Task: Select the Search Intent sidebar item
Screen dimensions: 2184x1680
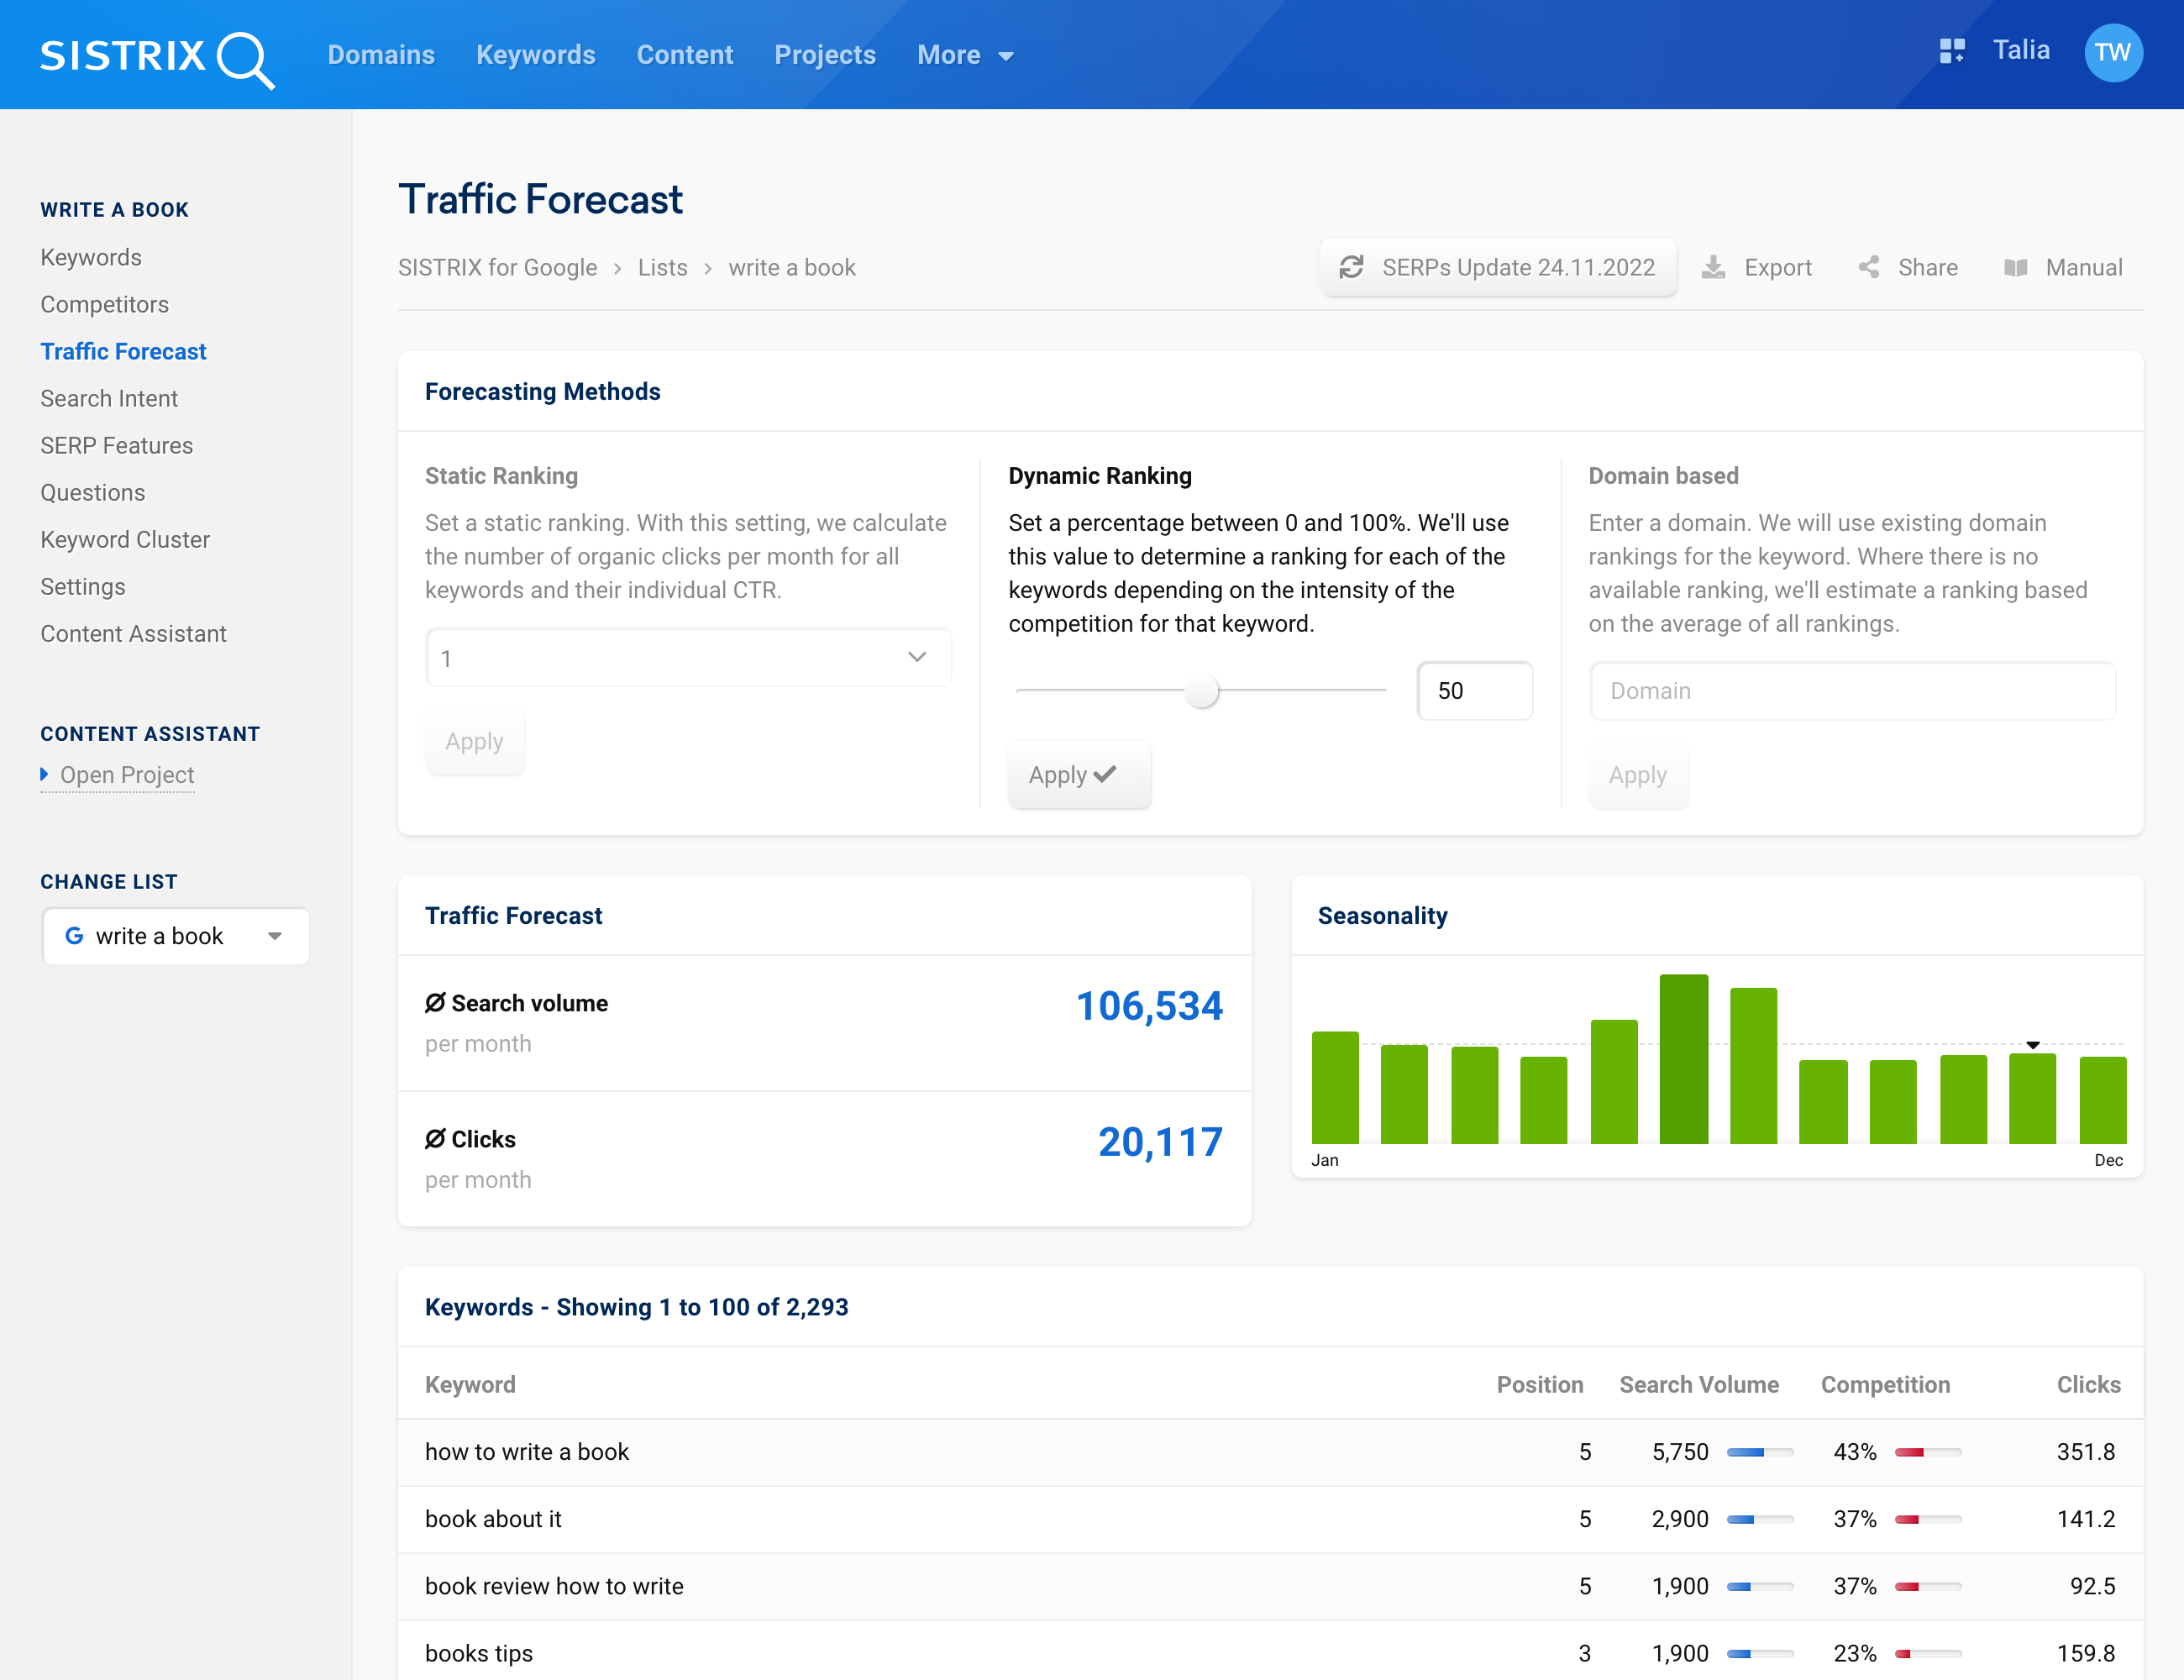Action: point(109,397)
